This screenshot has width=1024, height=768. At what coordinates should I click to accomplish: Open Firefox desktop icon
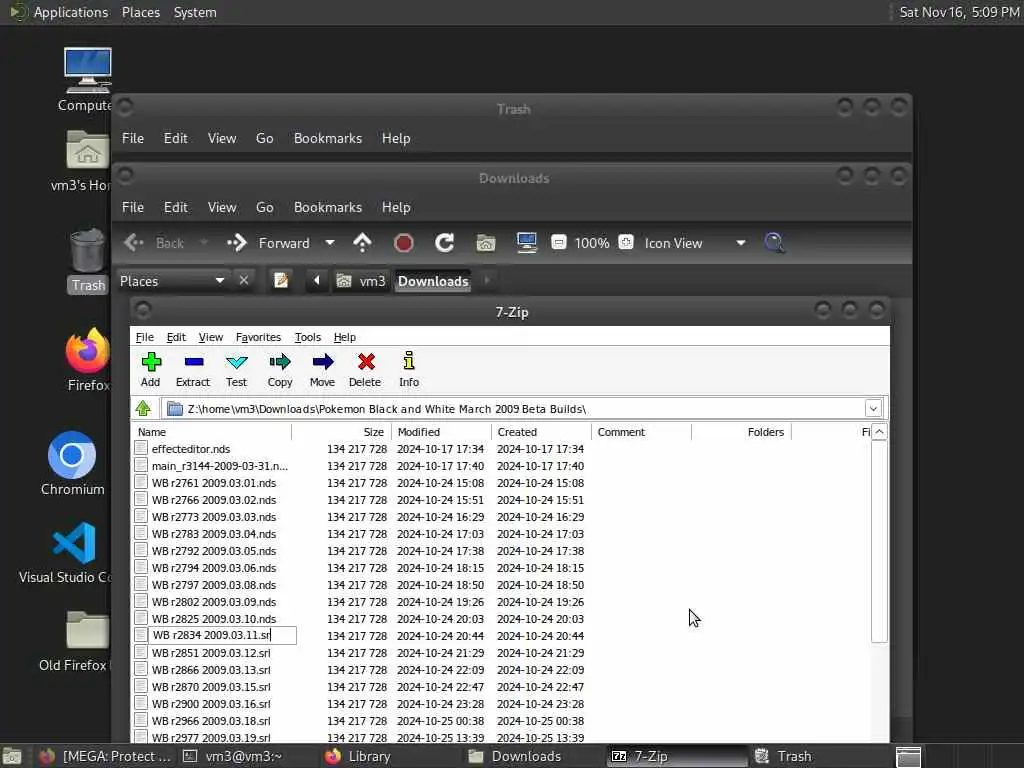tap(88, 360)
